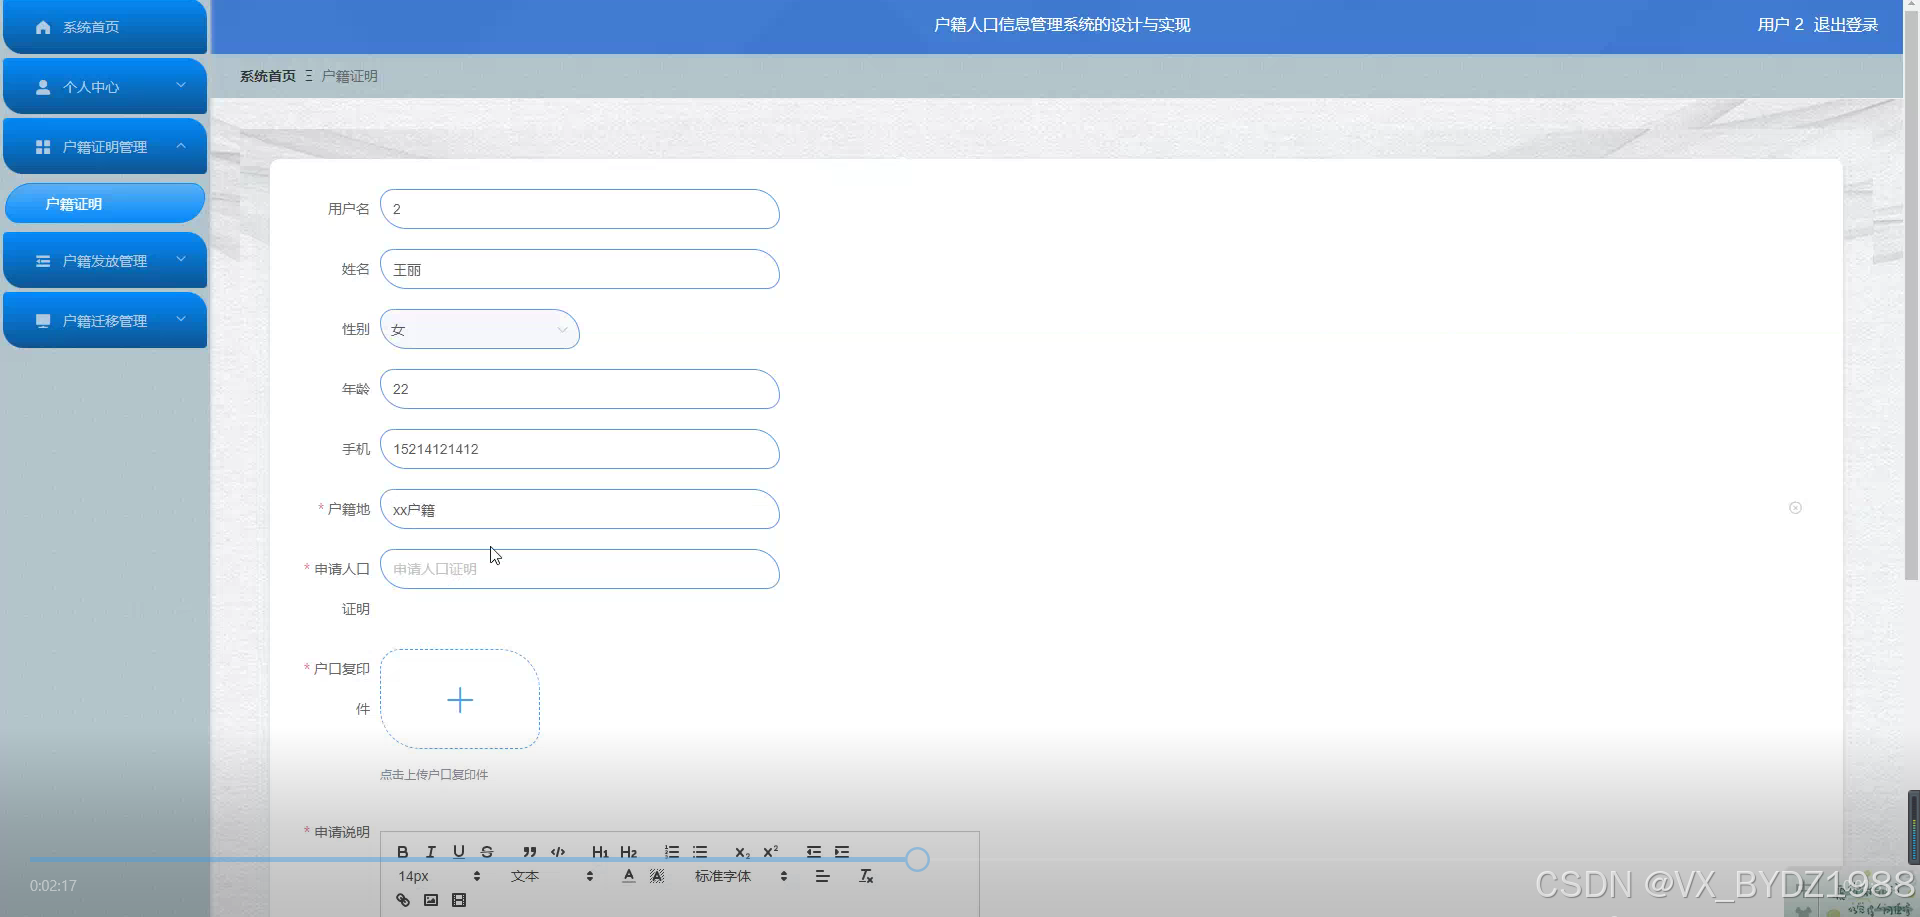Increase the paragraph indent
This screenshot has height=917, width=1920.
coord(842,852)
